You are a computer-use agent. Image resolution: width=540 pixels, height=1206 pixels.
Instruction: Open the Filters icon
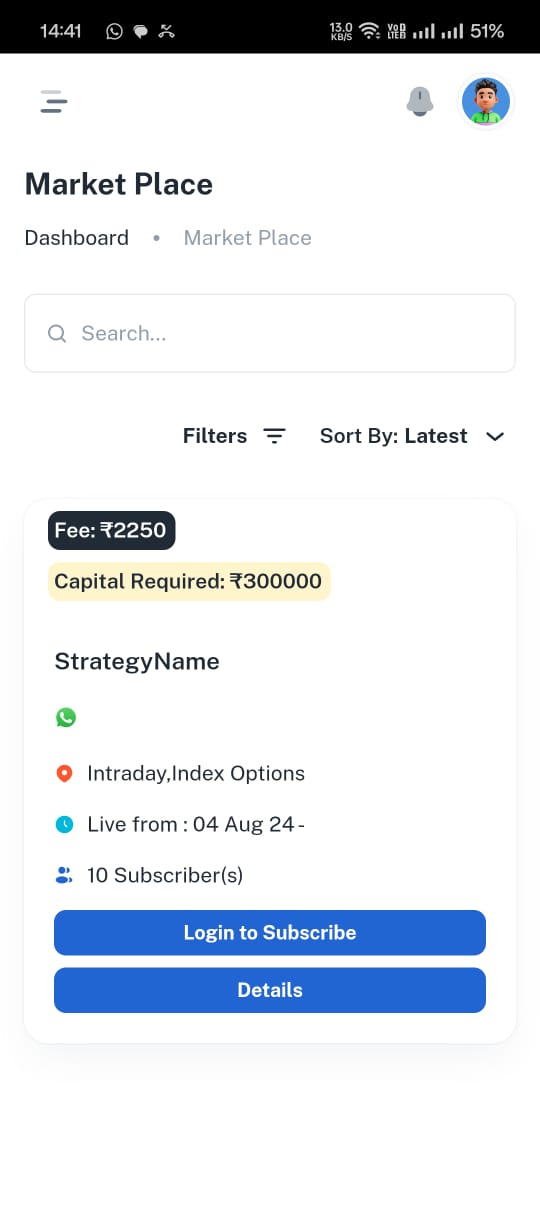[274, 436]
